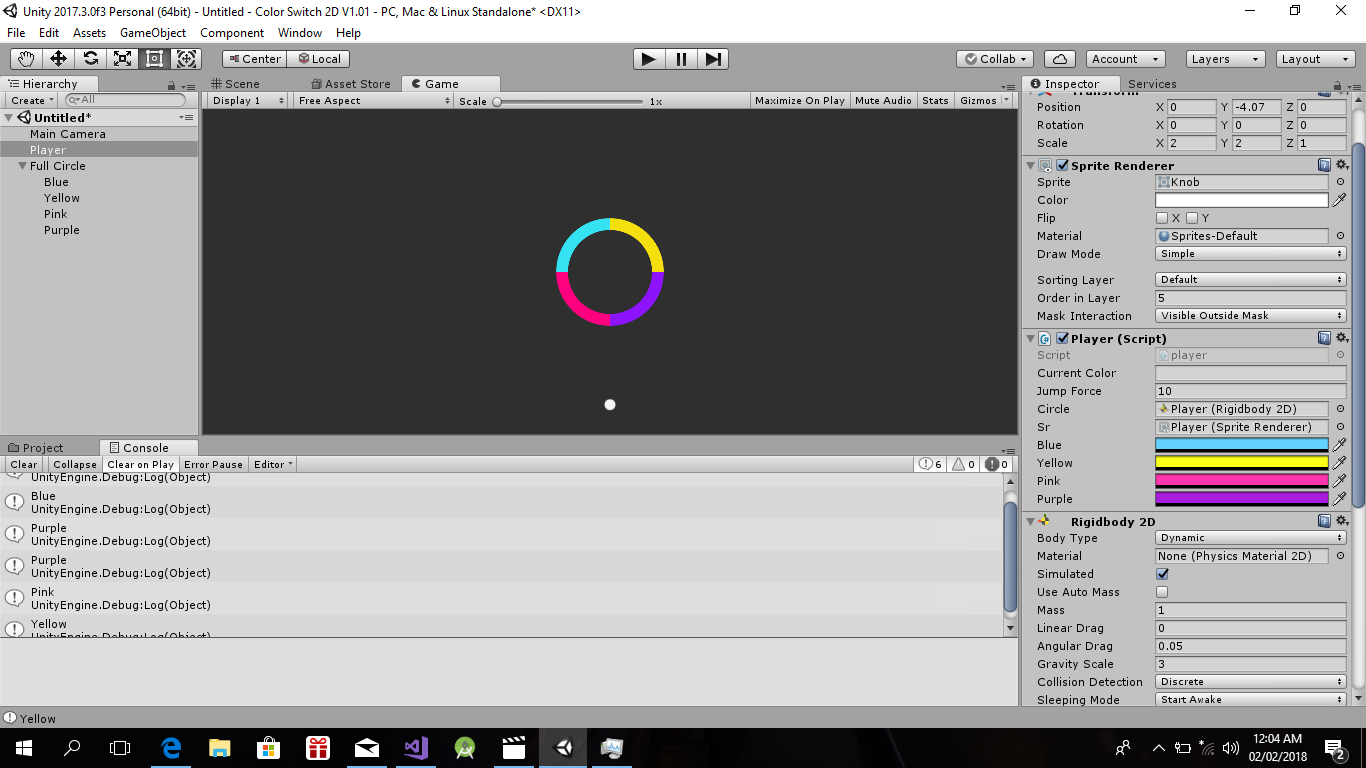Toggle Flip X checkbox
The width and height of the screenshot is (1366, 768).
pos(1162,218)
